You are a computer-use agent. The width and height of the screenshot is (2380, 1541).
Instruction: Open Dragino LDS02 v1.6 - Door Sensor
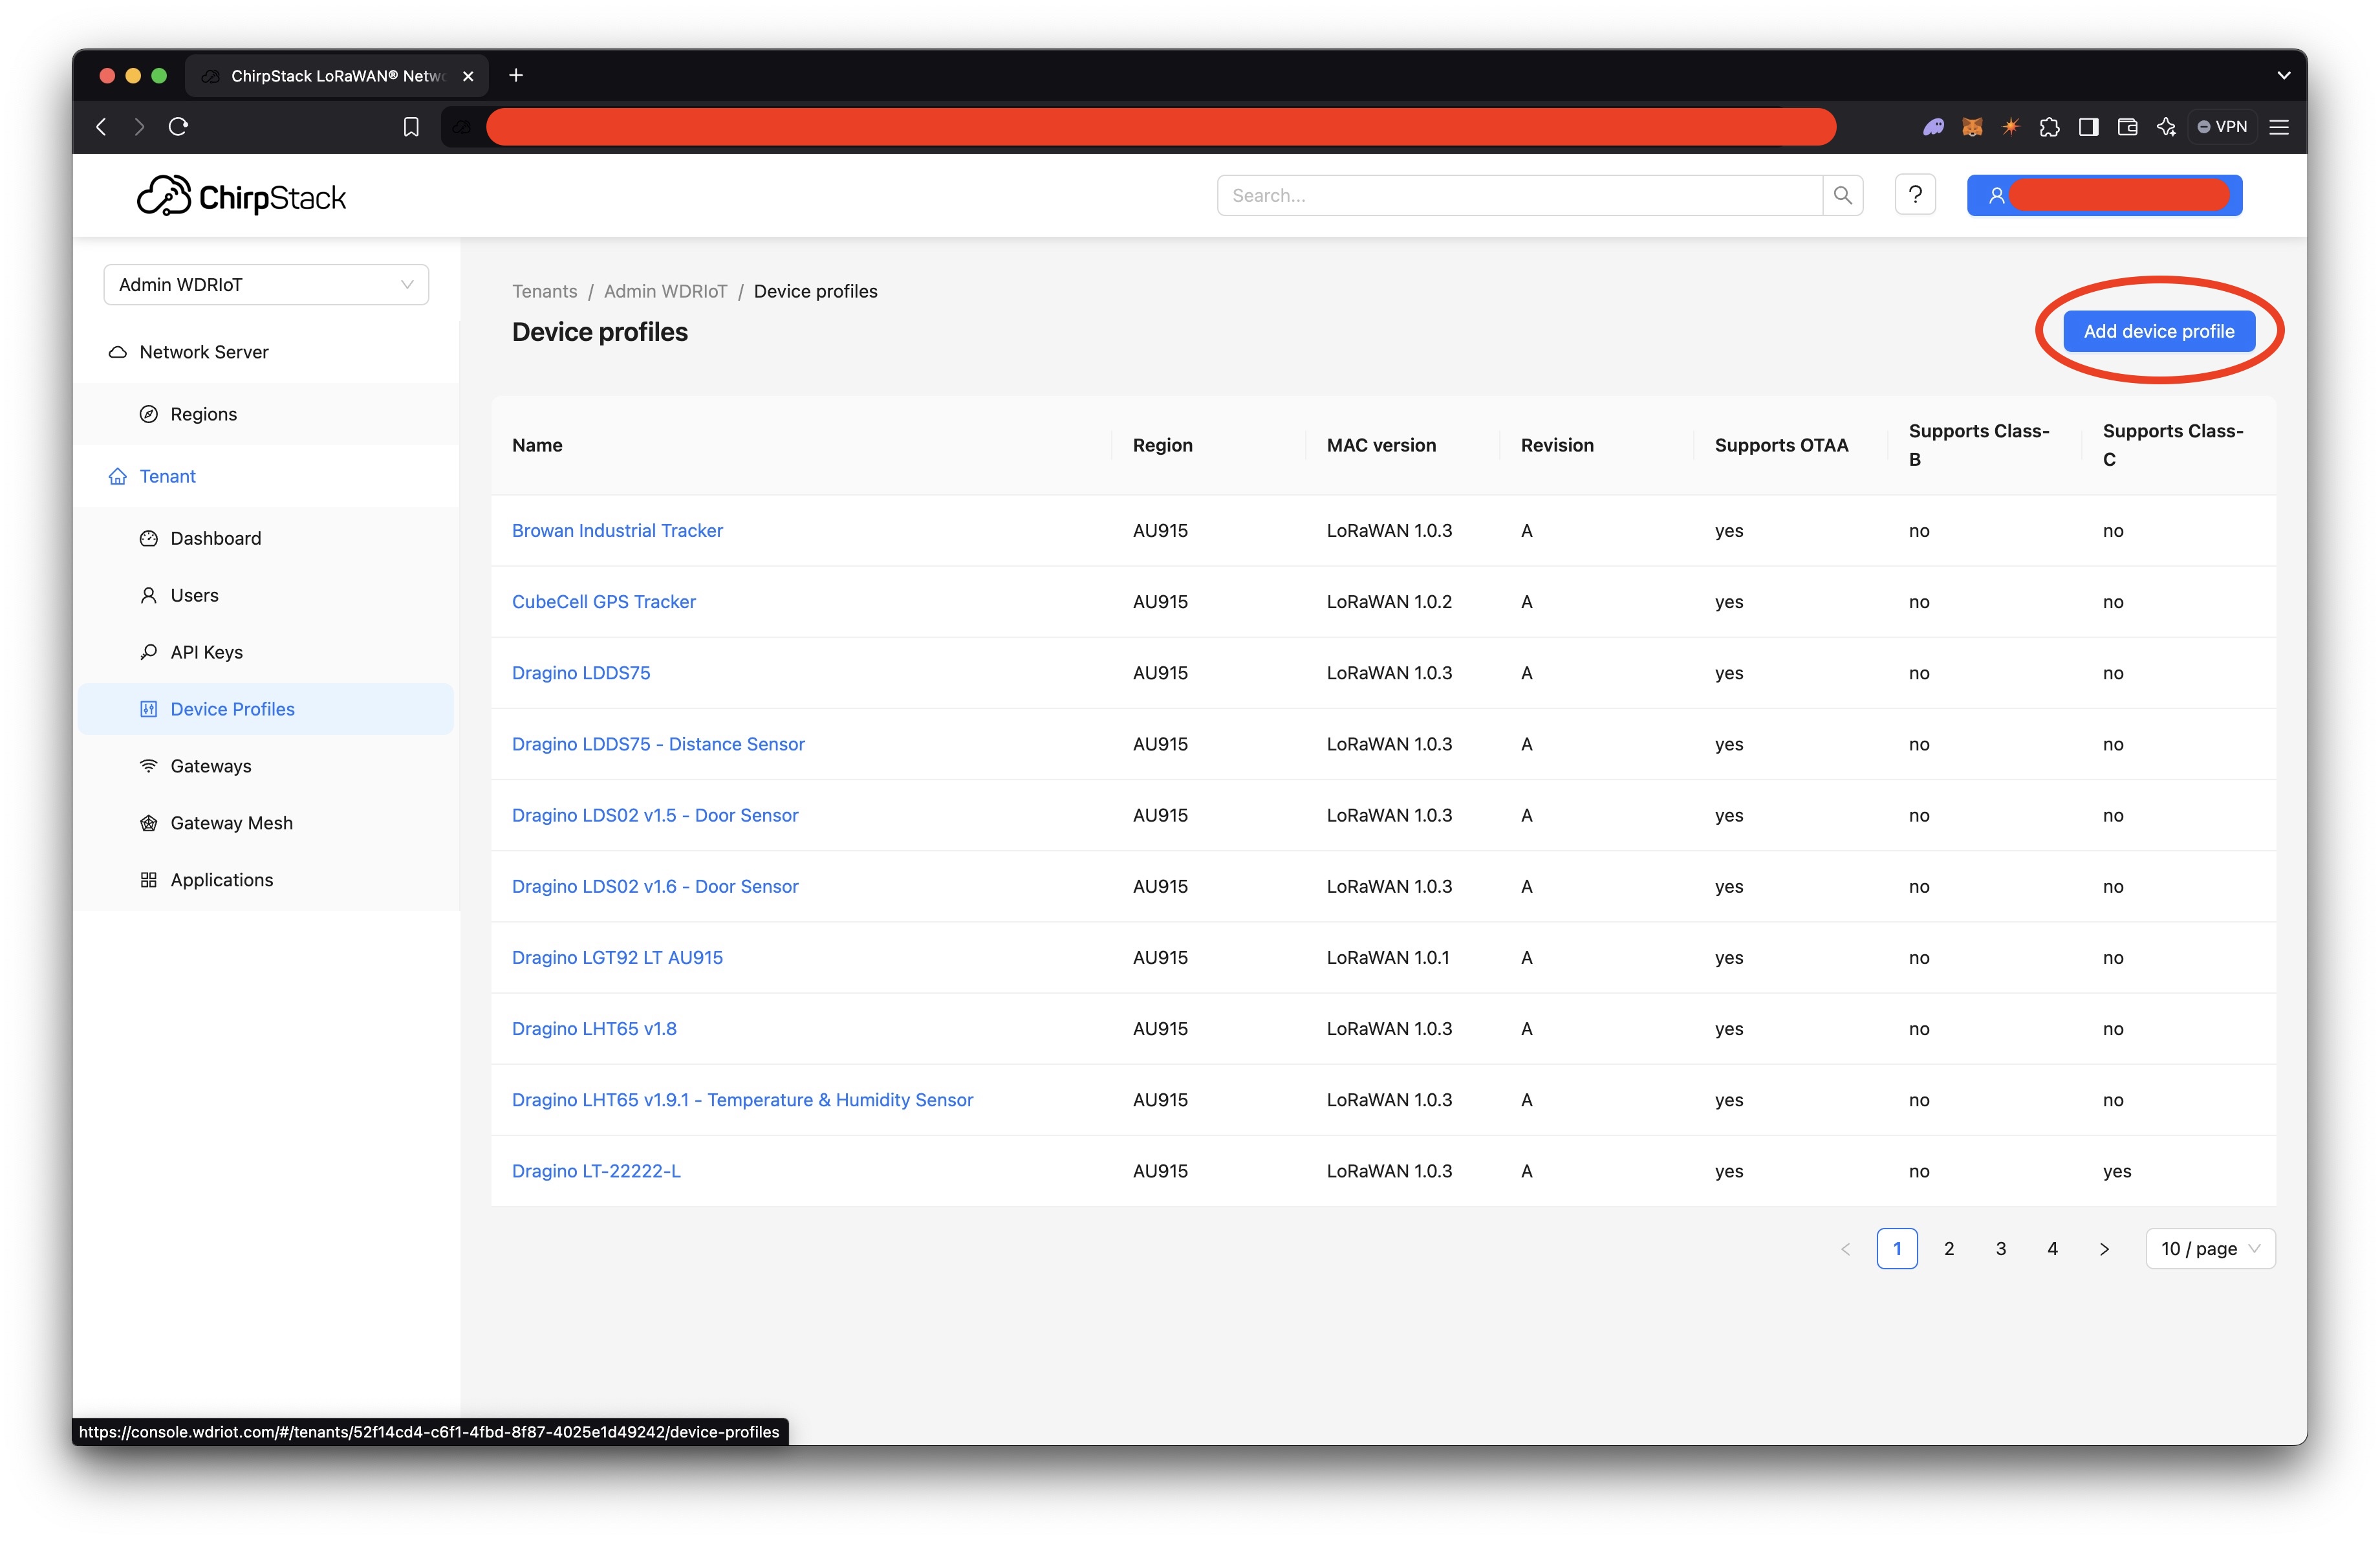(655, 886)
